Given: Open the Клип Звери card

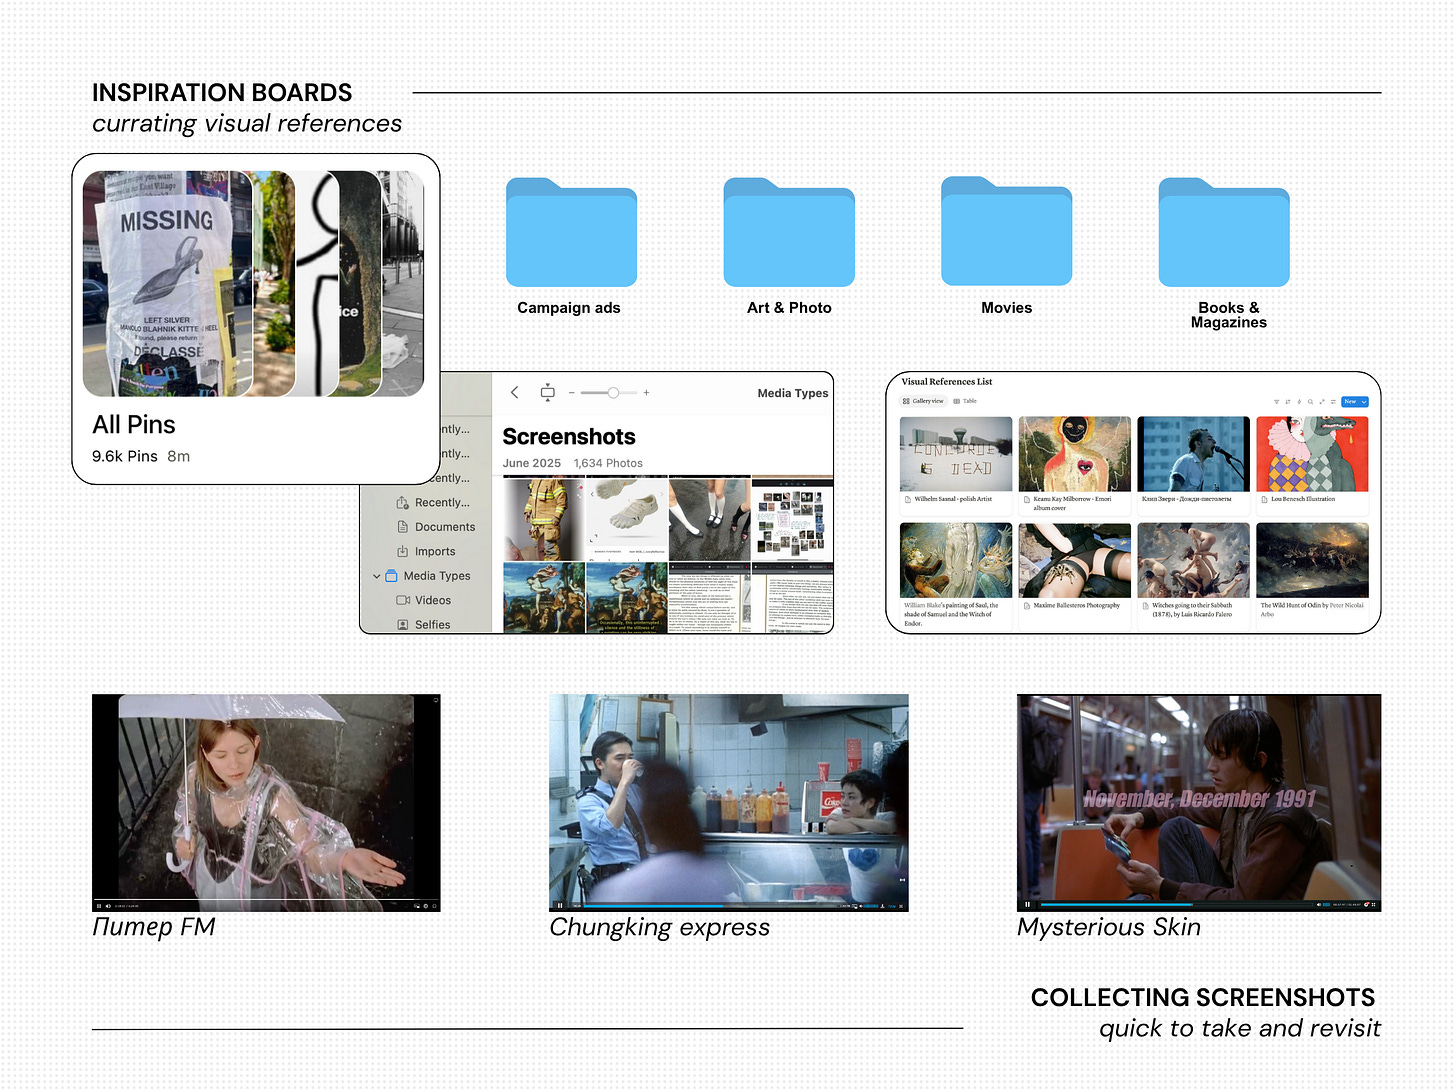Looking at the screenshot, I should click(x=1194, y=465).
